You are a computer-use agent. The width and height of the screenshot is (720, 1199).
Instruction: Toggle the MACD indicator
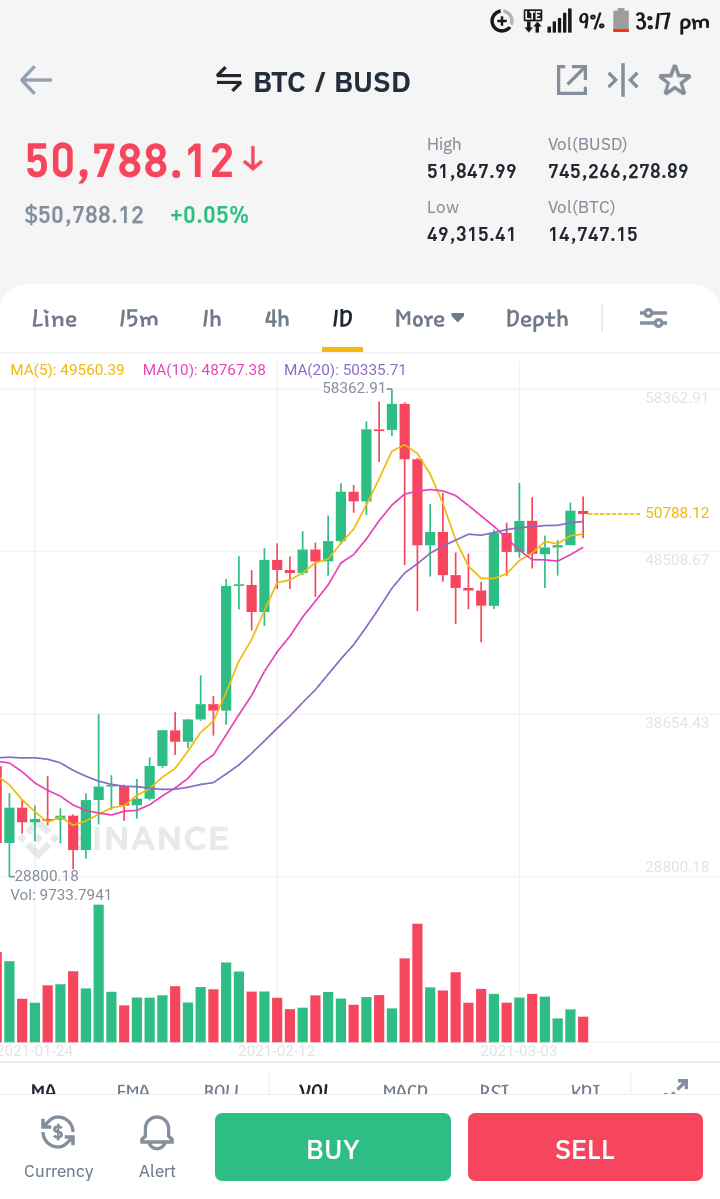[x=405, y=1088]
